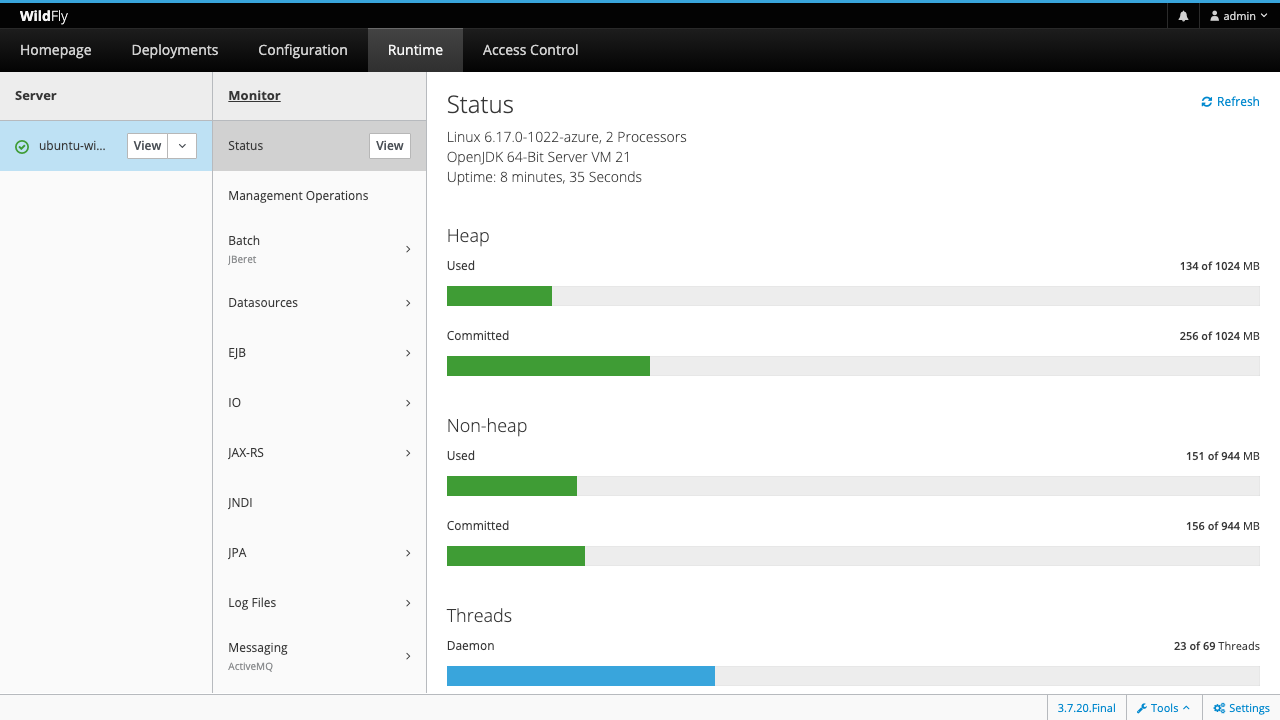
Task: Click the Heap section heading
Action: pyautogui.click(x=468, y=236)
